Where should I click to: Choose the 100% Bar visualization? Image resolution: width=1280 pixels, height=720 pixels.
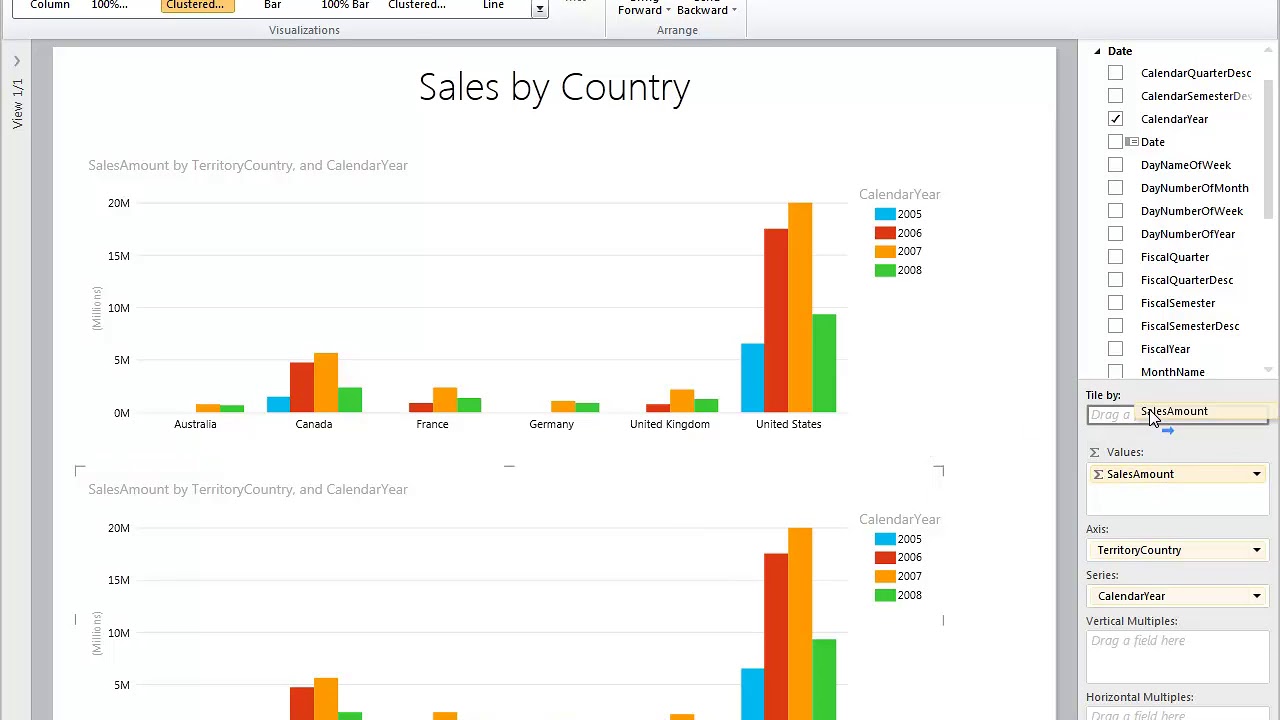(345, 5)
